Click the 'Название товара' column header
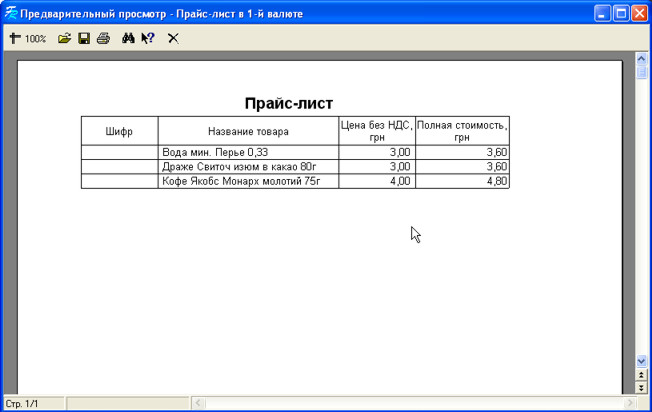The width and height of the screenshot is (652, 412). (x=248, y=131)
